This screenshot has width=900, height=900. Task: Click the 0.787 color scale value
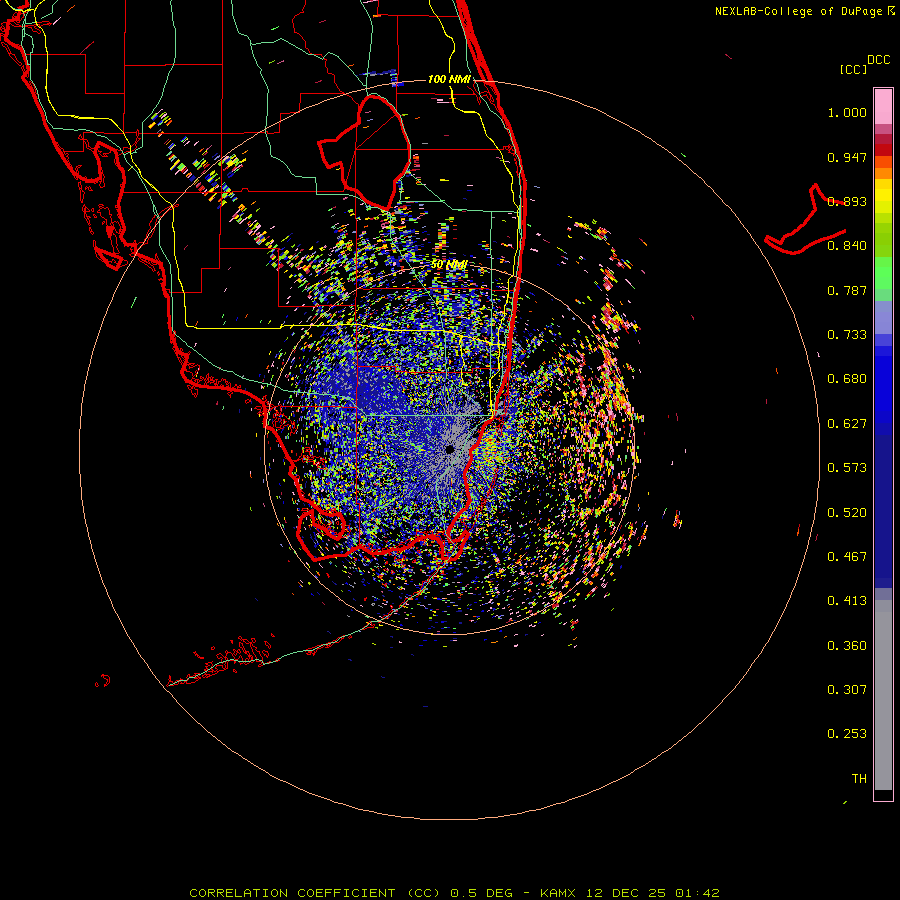coord(847,290)
